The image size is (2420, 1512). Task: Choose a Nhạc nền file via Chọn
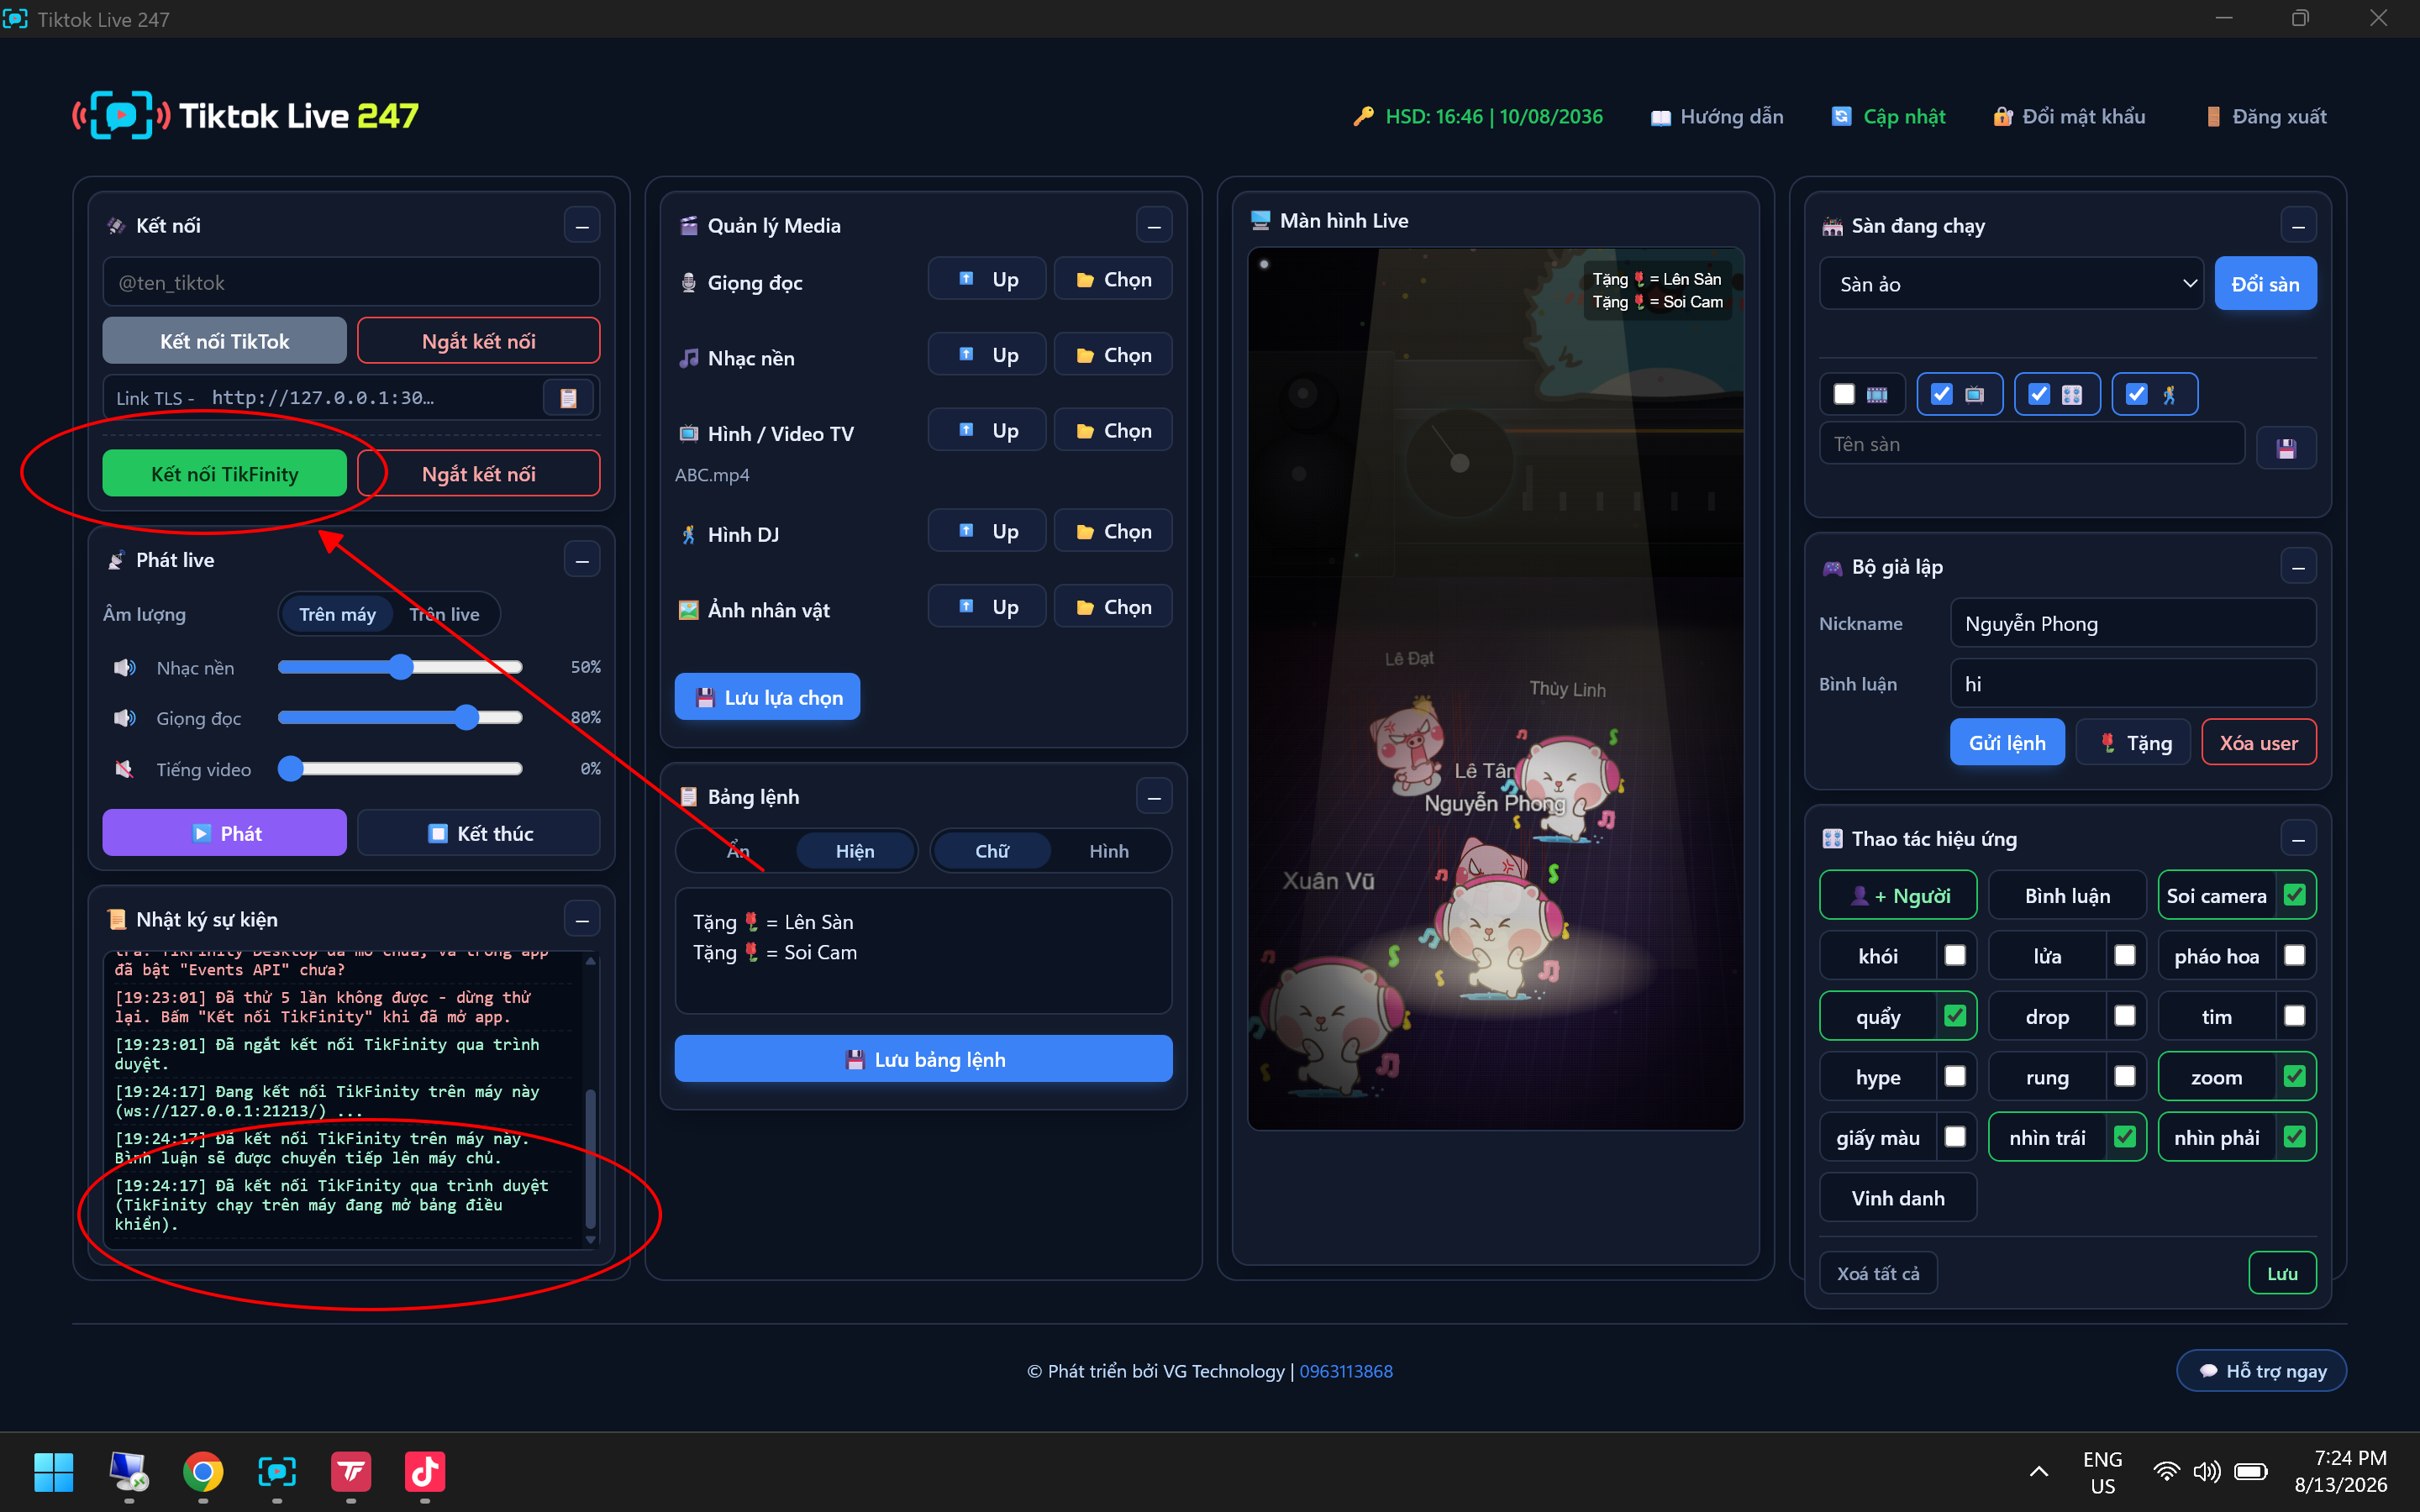pyautogui.click(x=1113, y=355)
